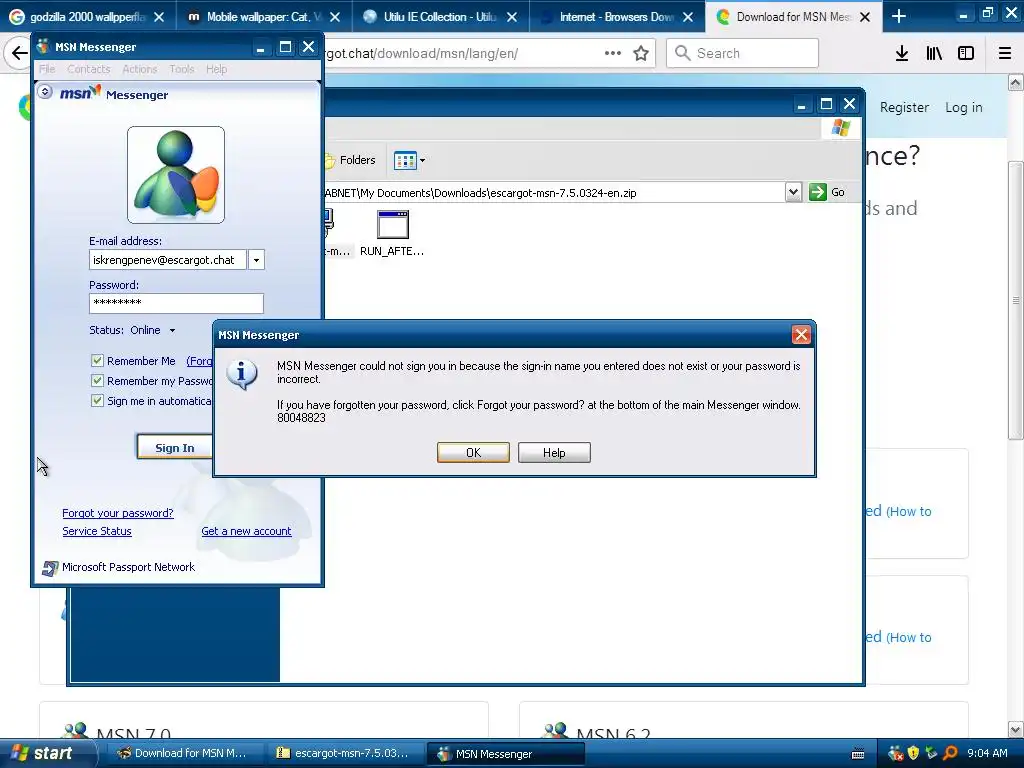1024x768 pixels.
Task: Click the Windows flag logo in Explorer
Action: coord(841,127)
